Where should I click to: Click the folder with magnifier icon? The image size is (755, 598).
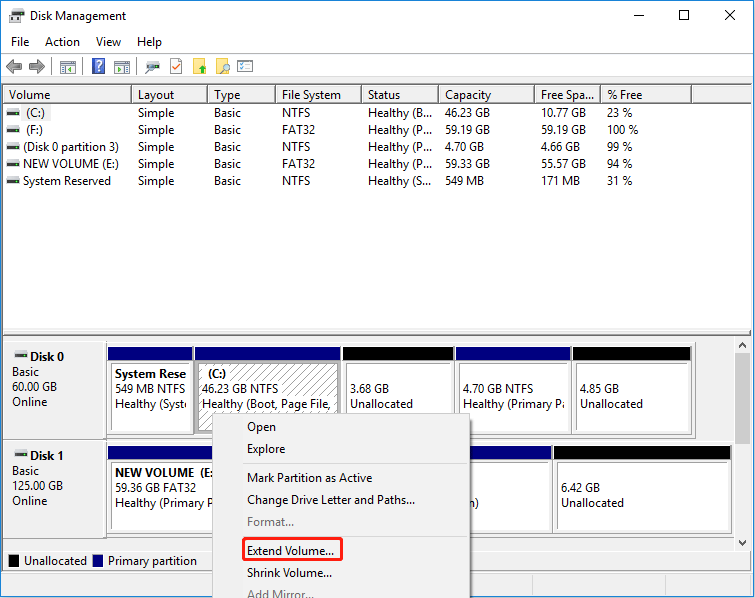pyautogui.click(x=223, y=66)
